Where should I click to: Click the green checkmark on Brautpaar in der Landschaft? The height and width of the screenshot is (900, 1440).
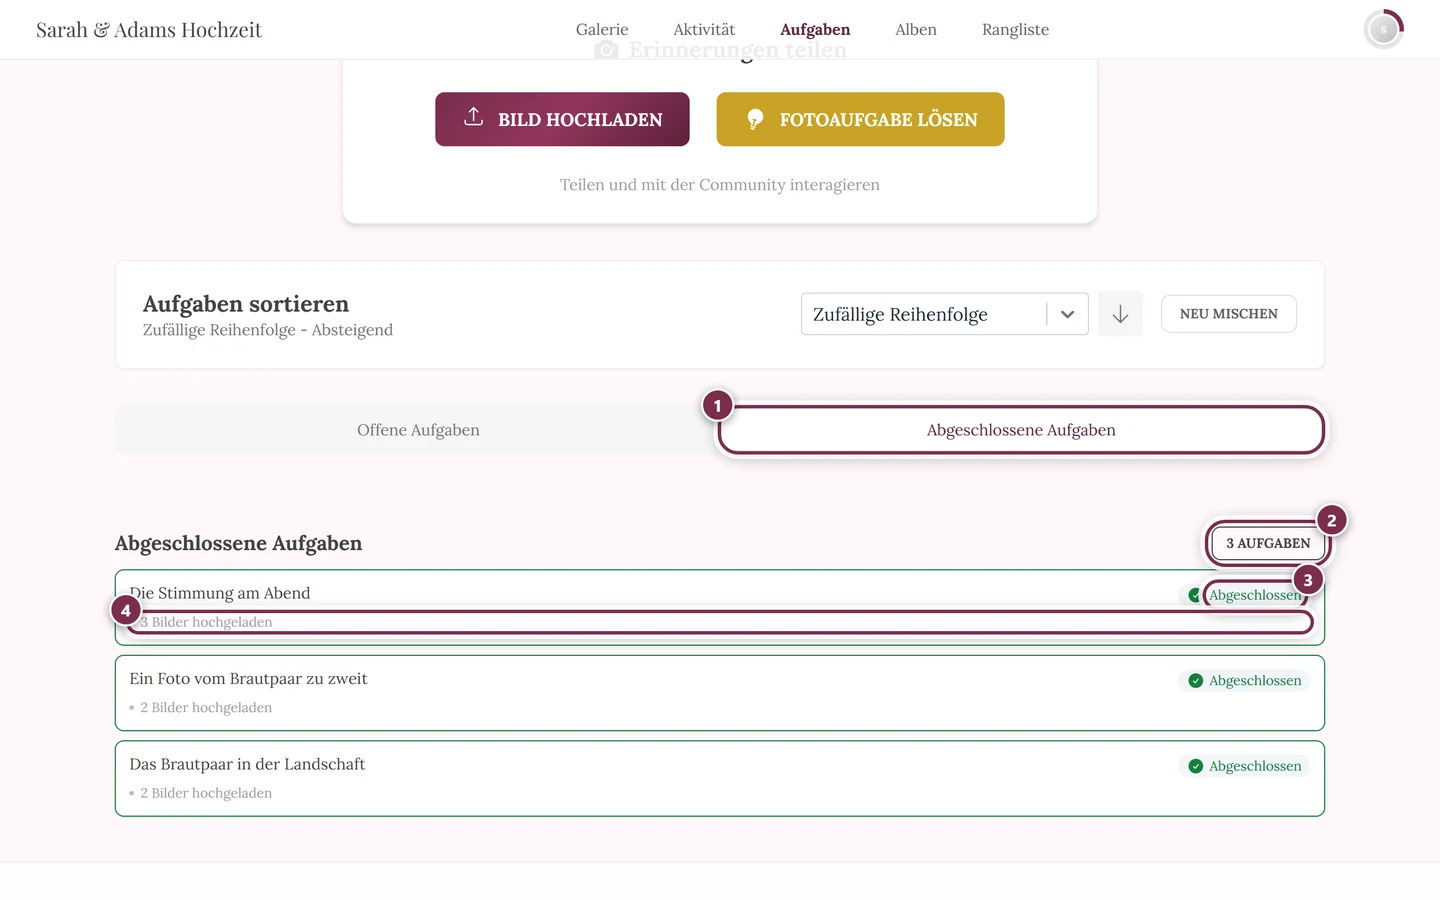pyautogui.click(x=1196, y=766)
